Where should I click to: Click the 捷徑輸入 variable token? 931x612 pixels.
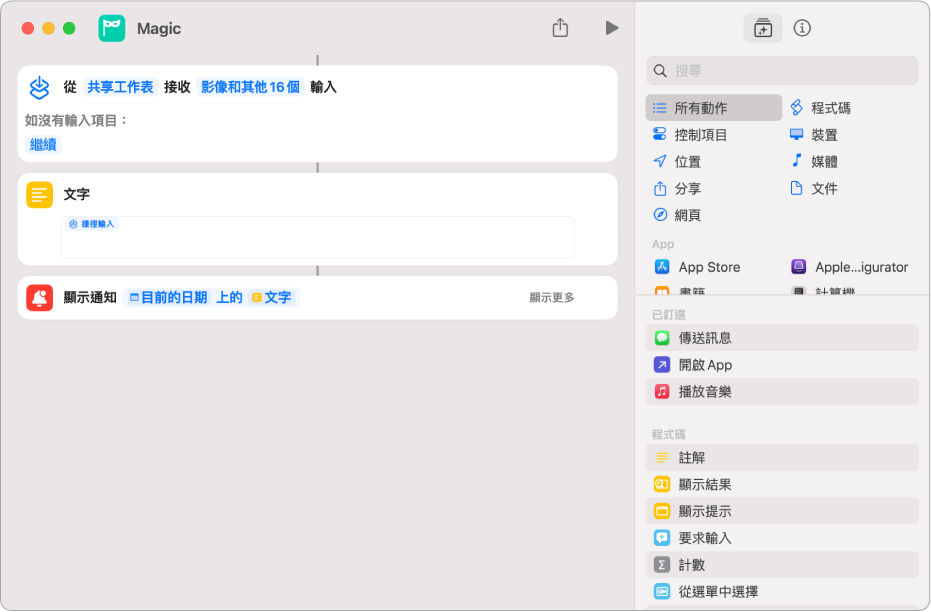point(91,224)
